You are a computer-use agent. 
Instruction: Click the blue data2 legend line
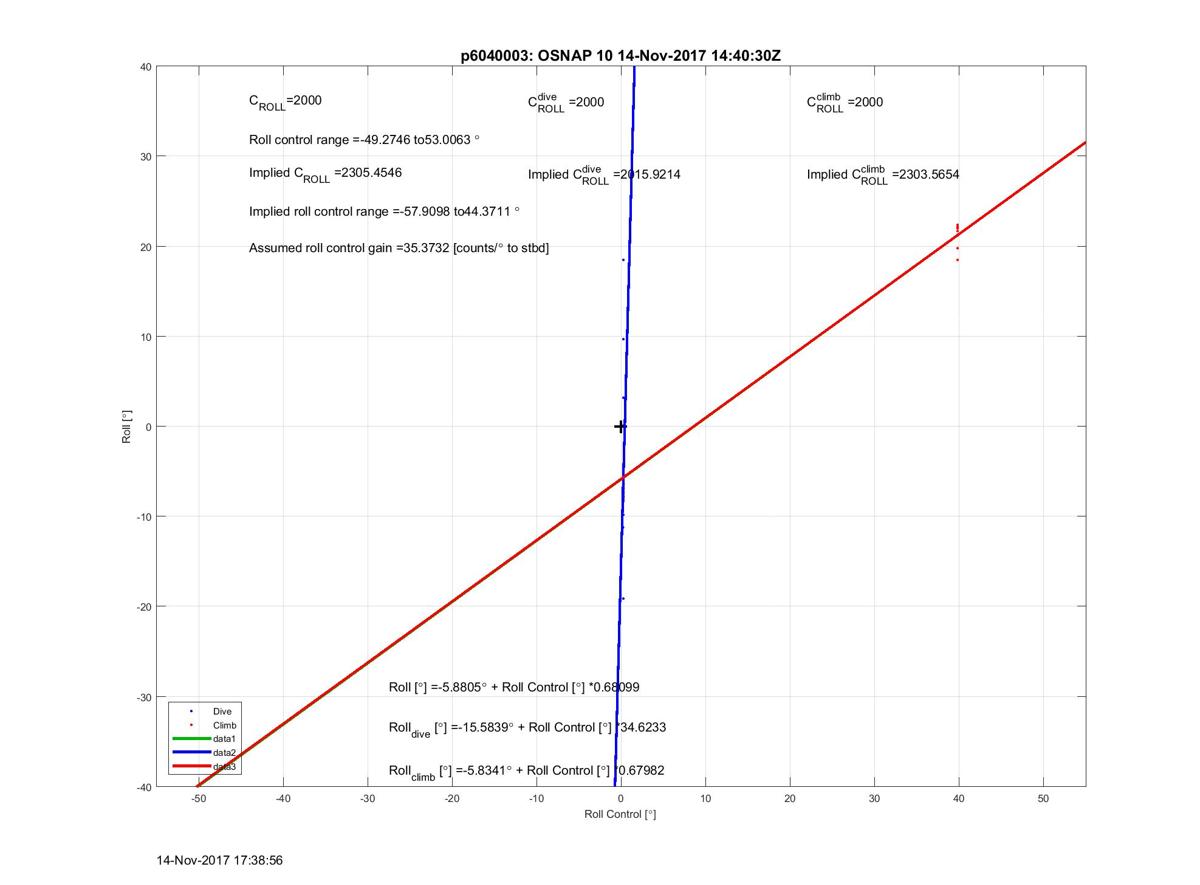pos(190,752)
